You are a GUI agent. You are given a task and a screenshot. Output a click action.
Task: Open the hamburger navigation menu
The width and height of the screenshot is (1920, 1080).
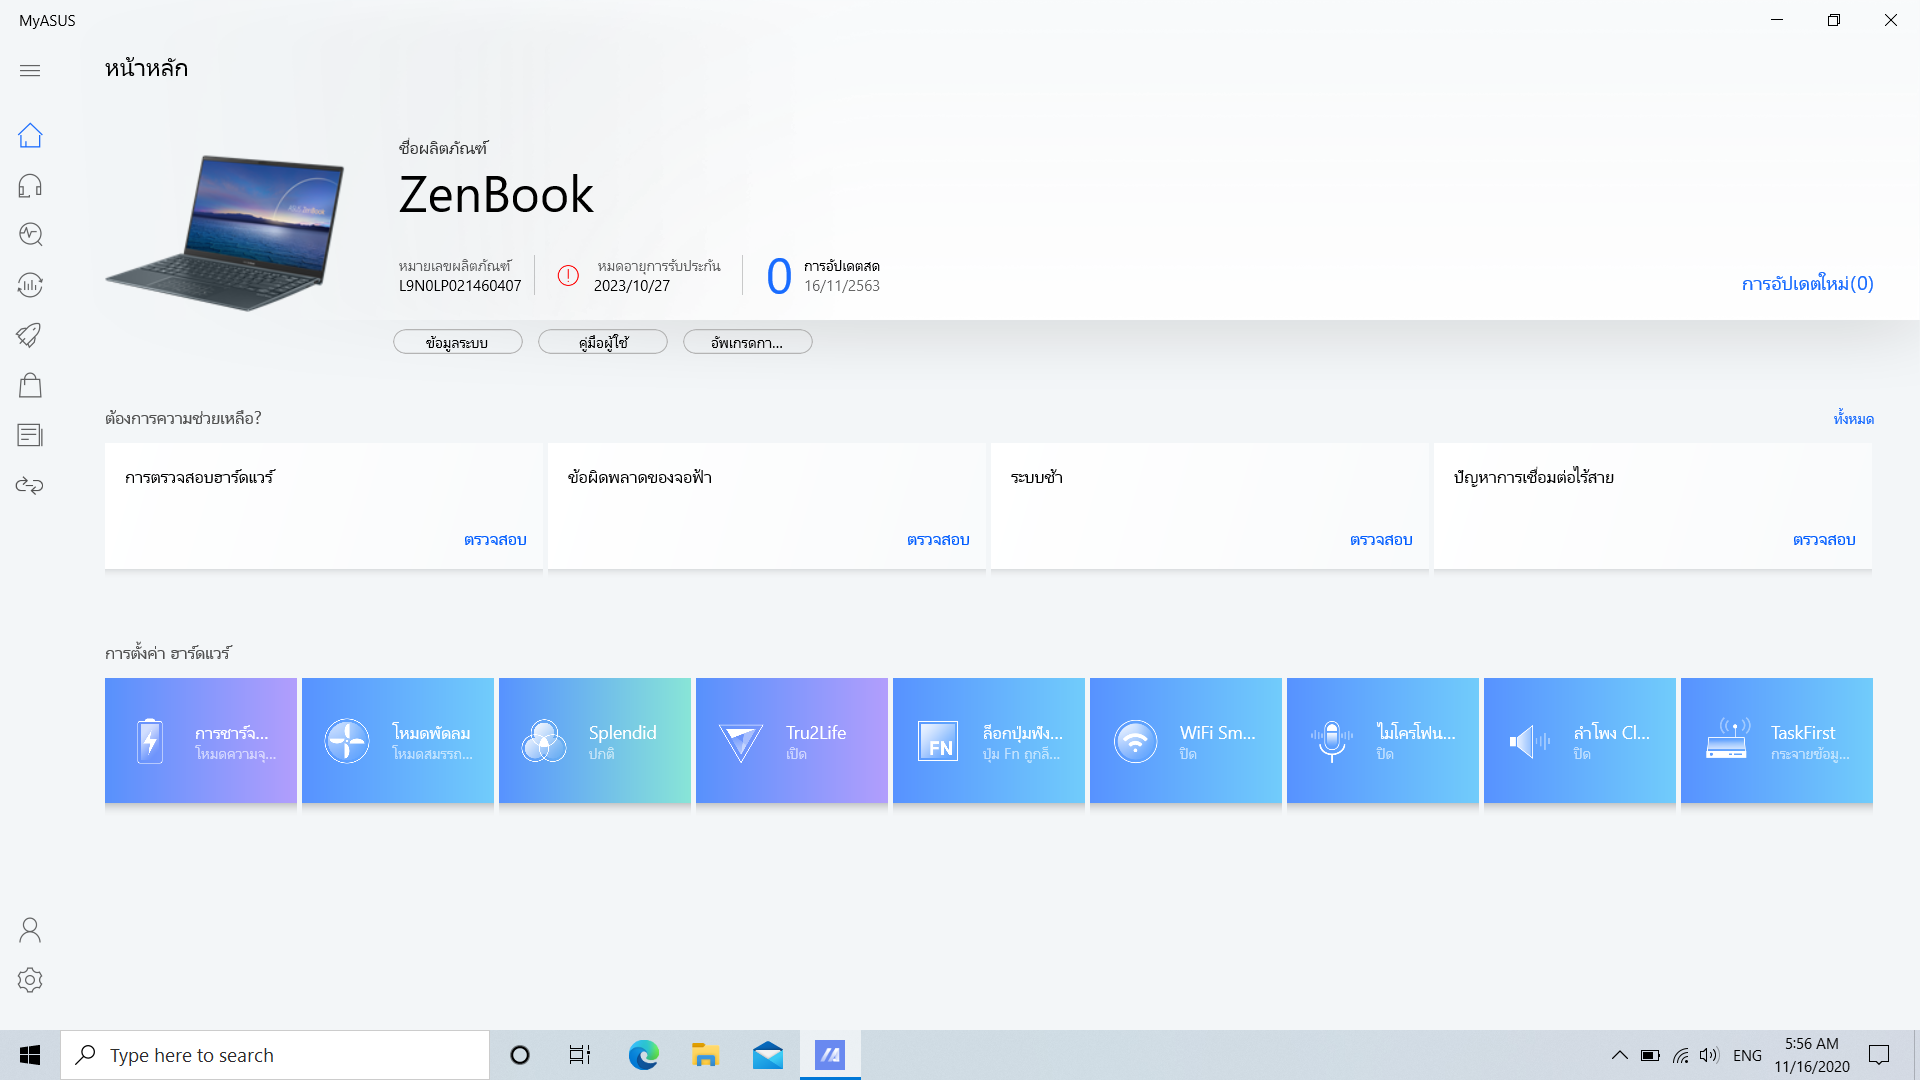30,70
